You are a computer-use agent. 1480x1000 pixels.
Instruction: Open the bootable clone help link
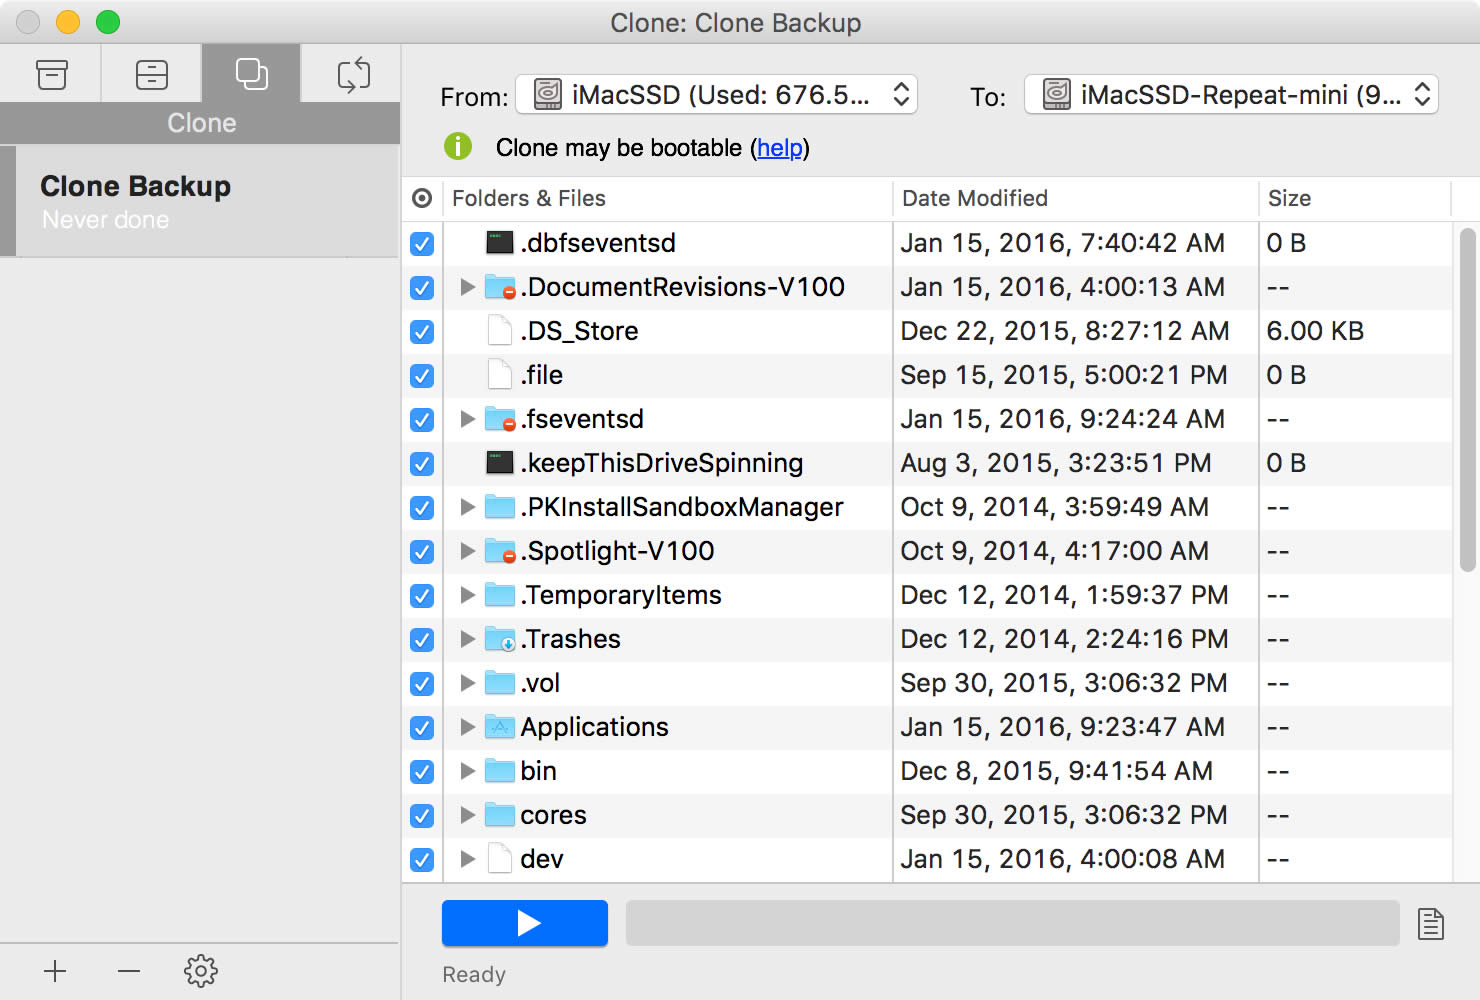tap(779, 148)
